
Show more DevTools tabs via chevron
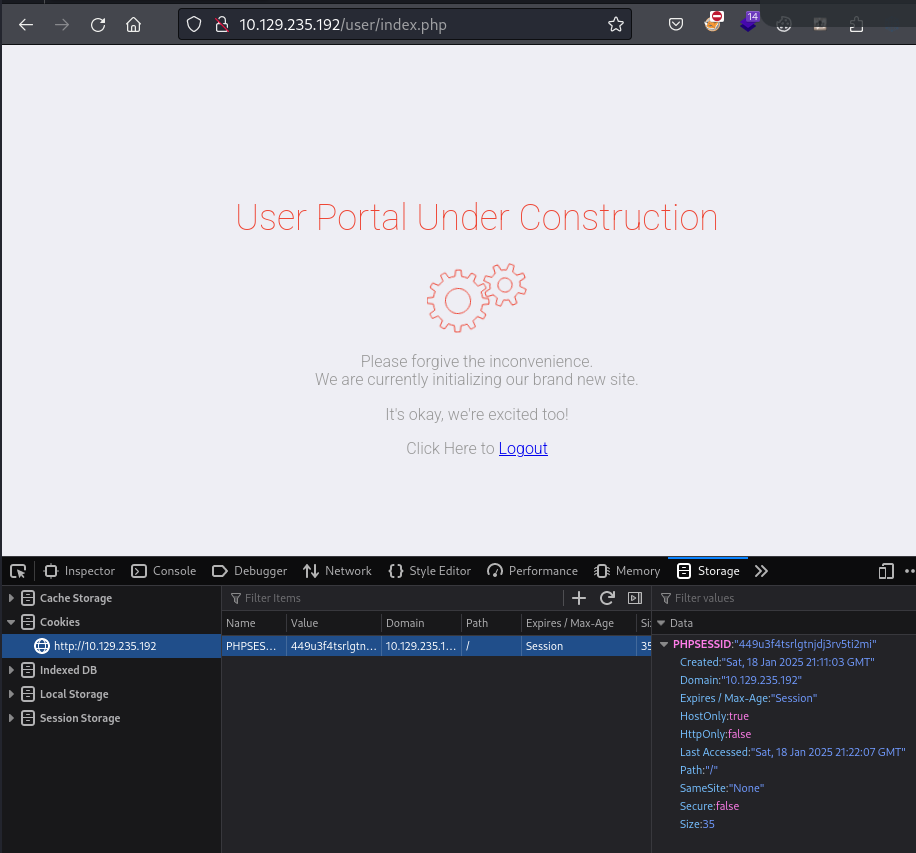pos(761,571)
